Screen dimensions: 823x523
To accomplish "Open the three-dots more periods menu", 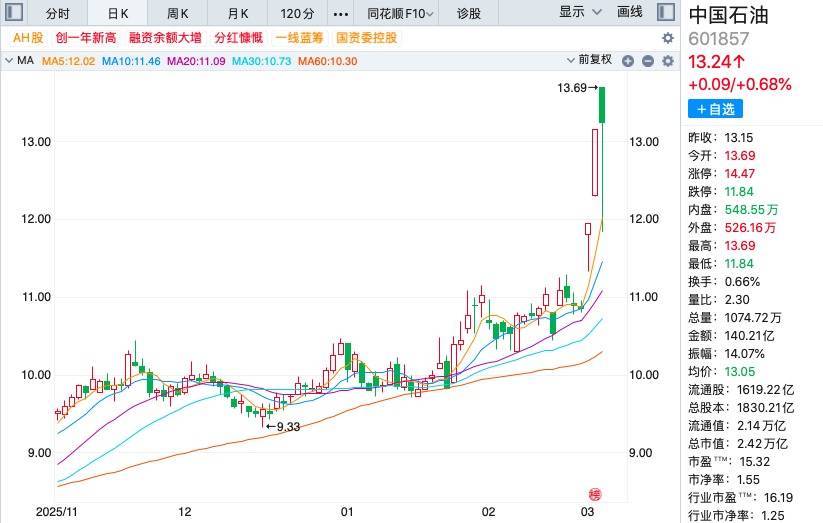I will [341, 13].
